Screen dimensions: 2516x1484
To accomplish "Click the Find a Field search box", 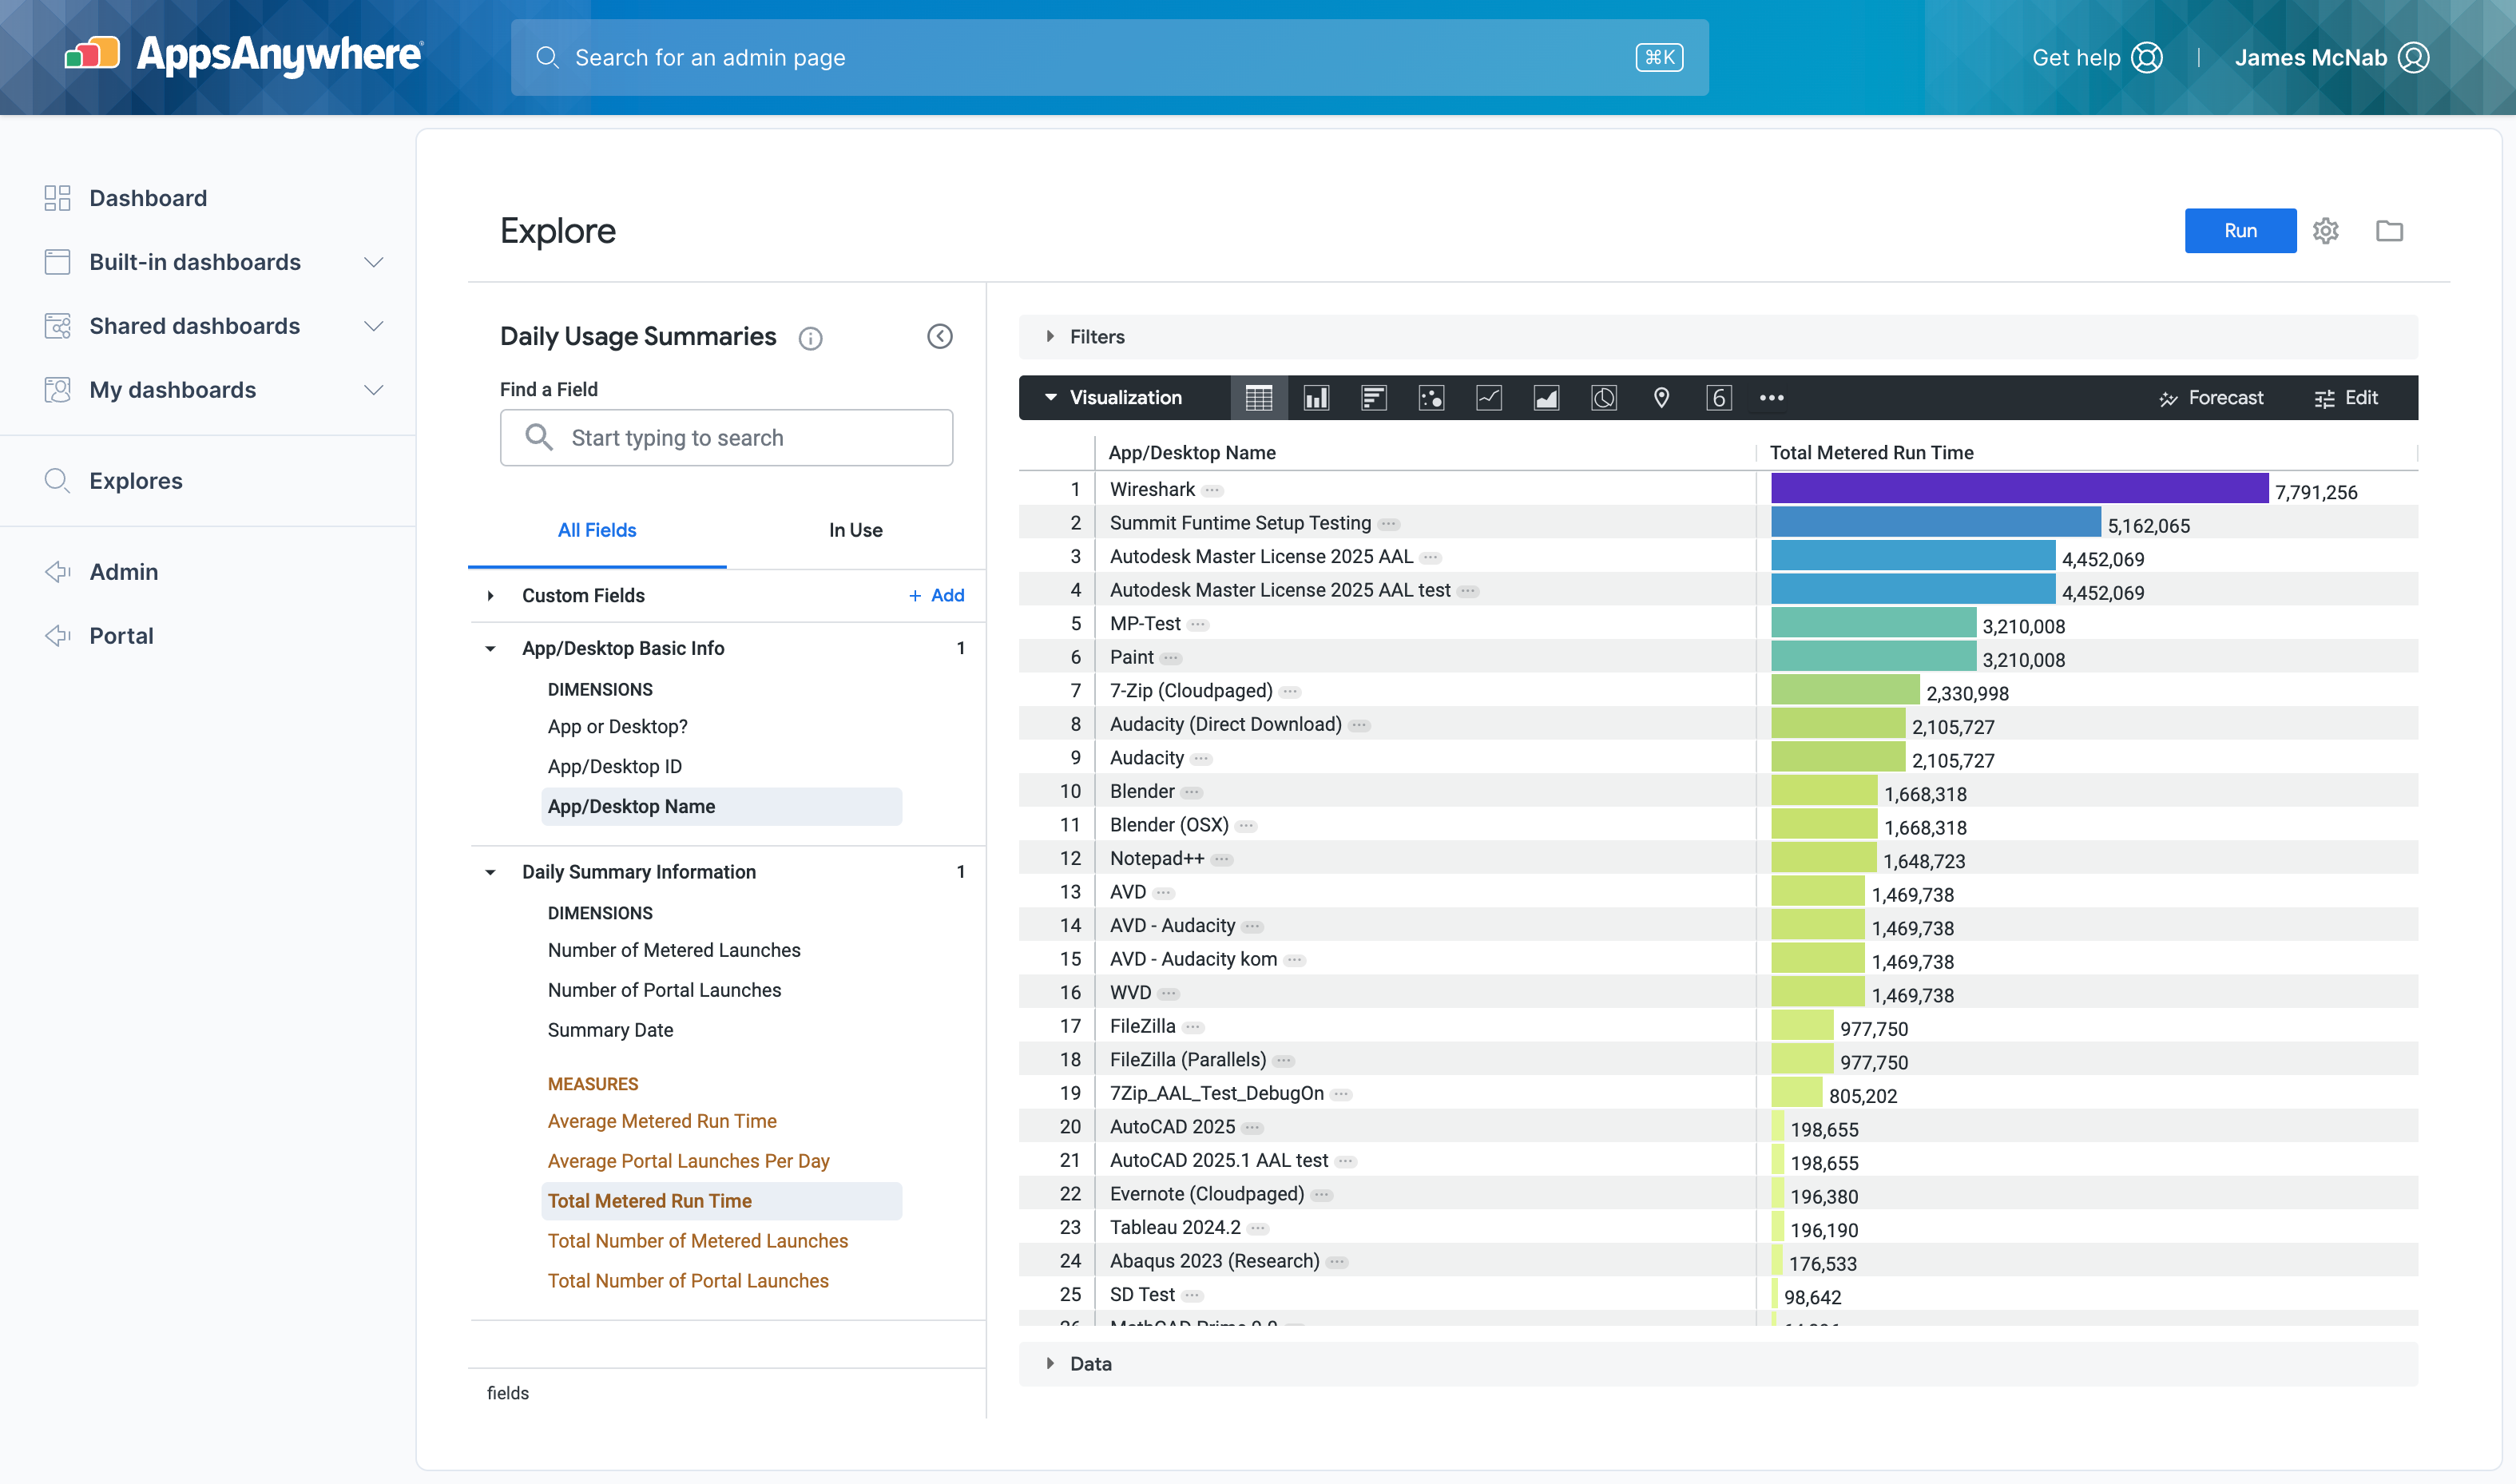I will pos(726,438).
